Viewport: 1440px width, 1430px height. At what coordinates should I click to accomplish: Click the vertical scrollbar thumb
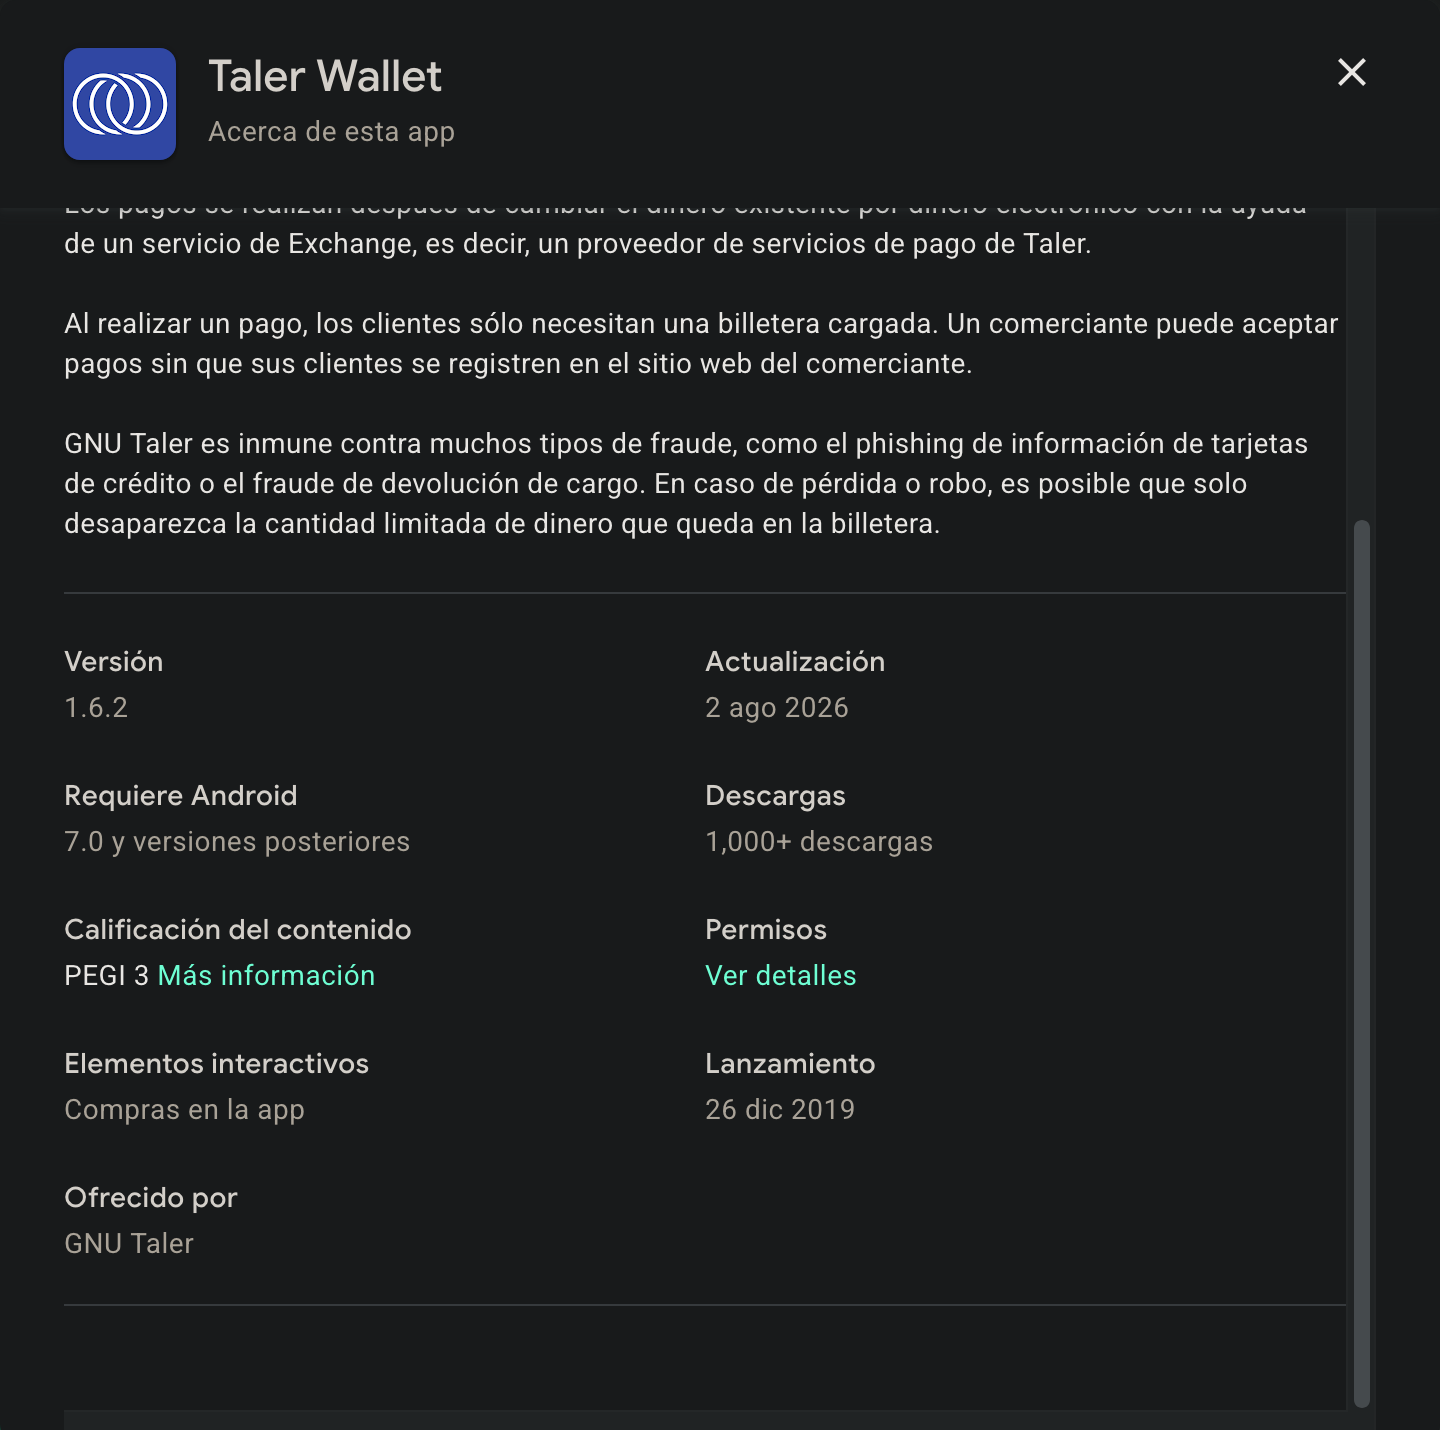click(1361, 963)
